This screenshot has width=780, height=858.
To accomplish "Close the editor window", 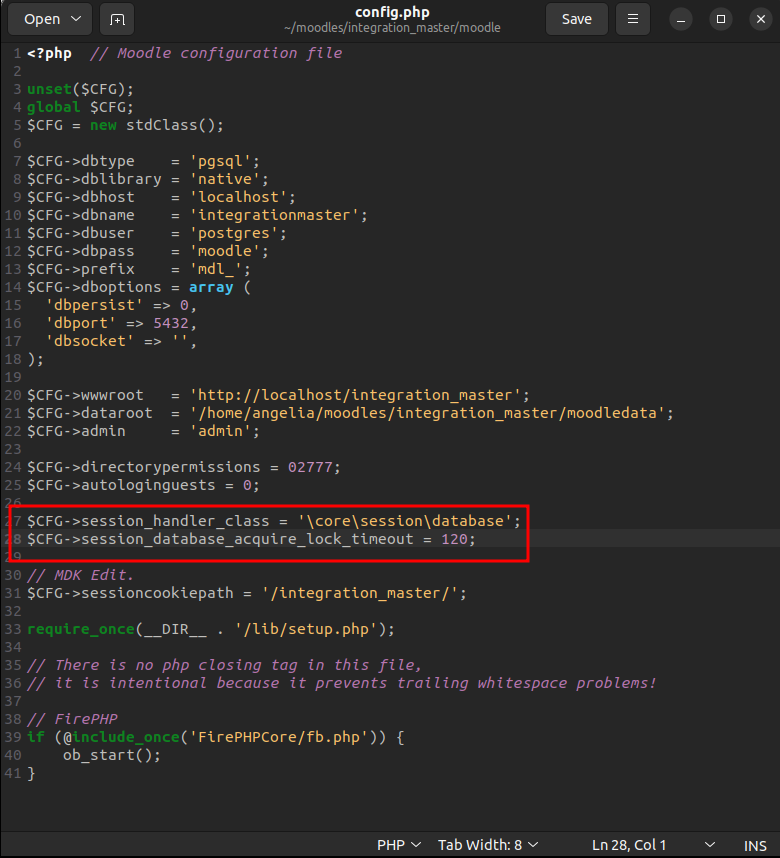I will click(x=761, y=19).
